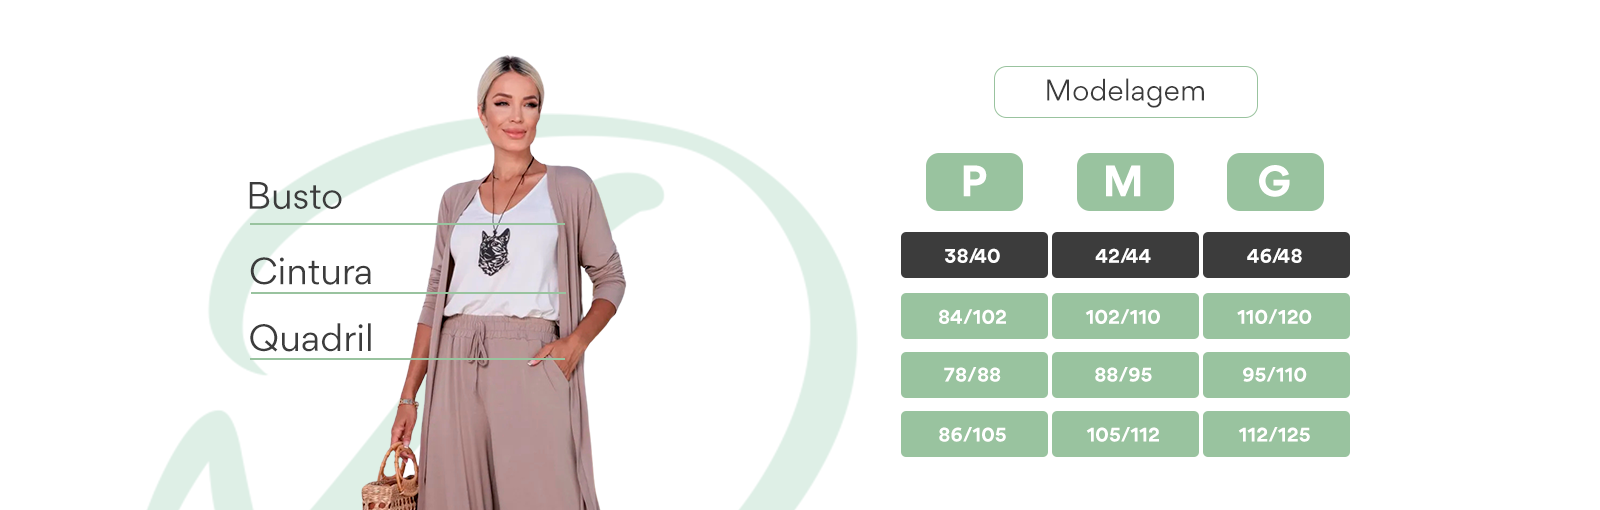Viewport: 1600px width, 510px height.
Task: Click the Quadril label
Action: (x=311, y=339)
